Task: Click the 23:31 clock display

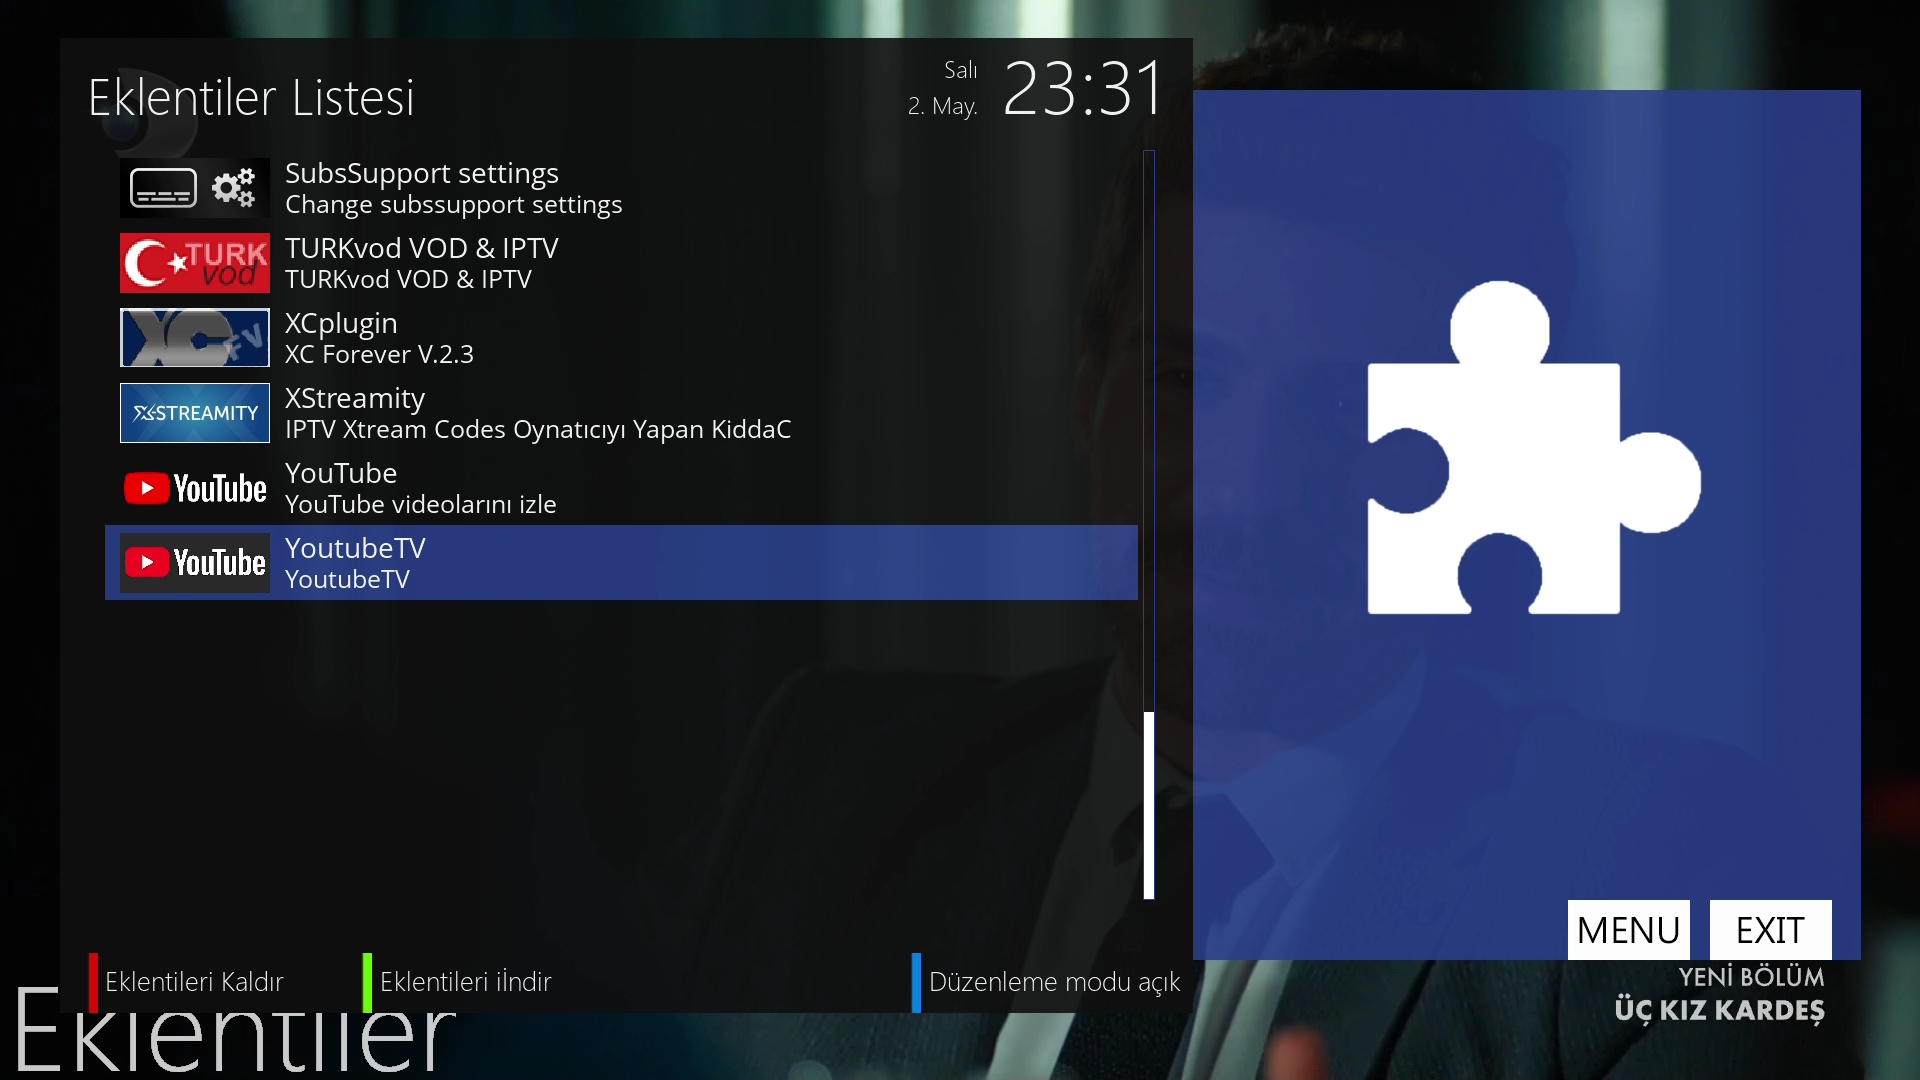Action: point(1084,88)
